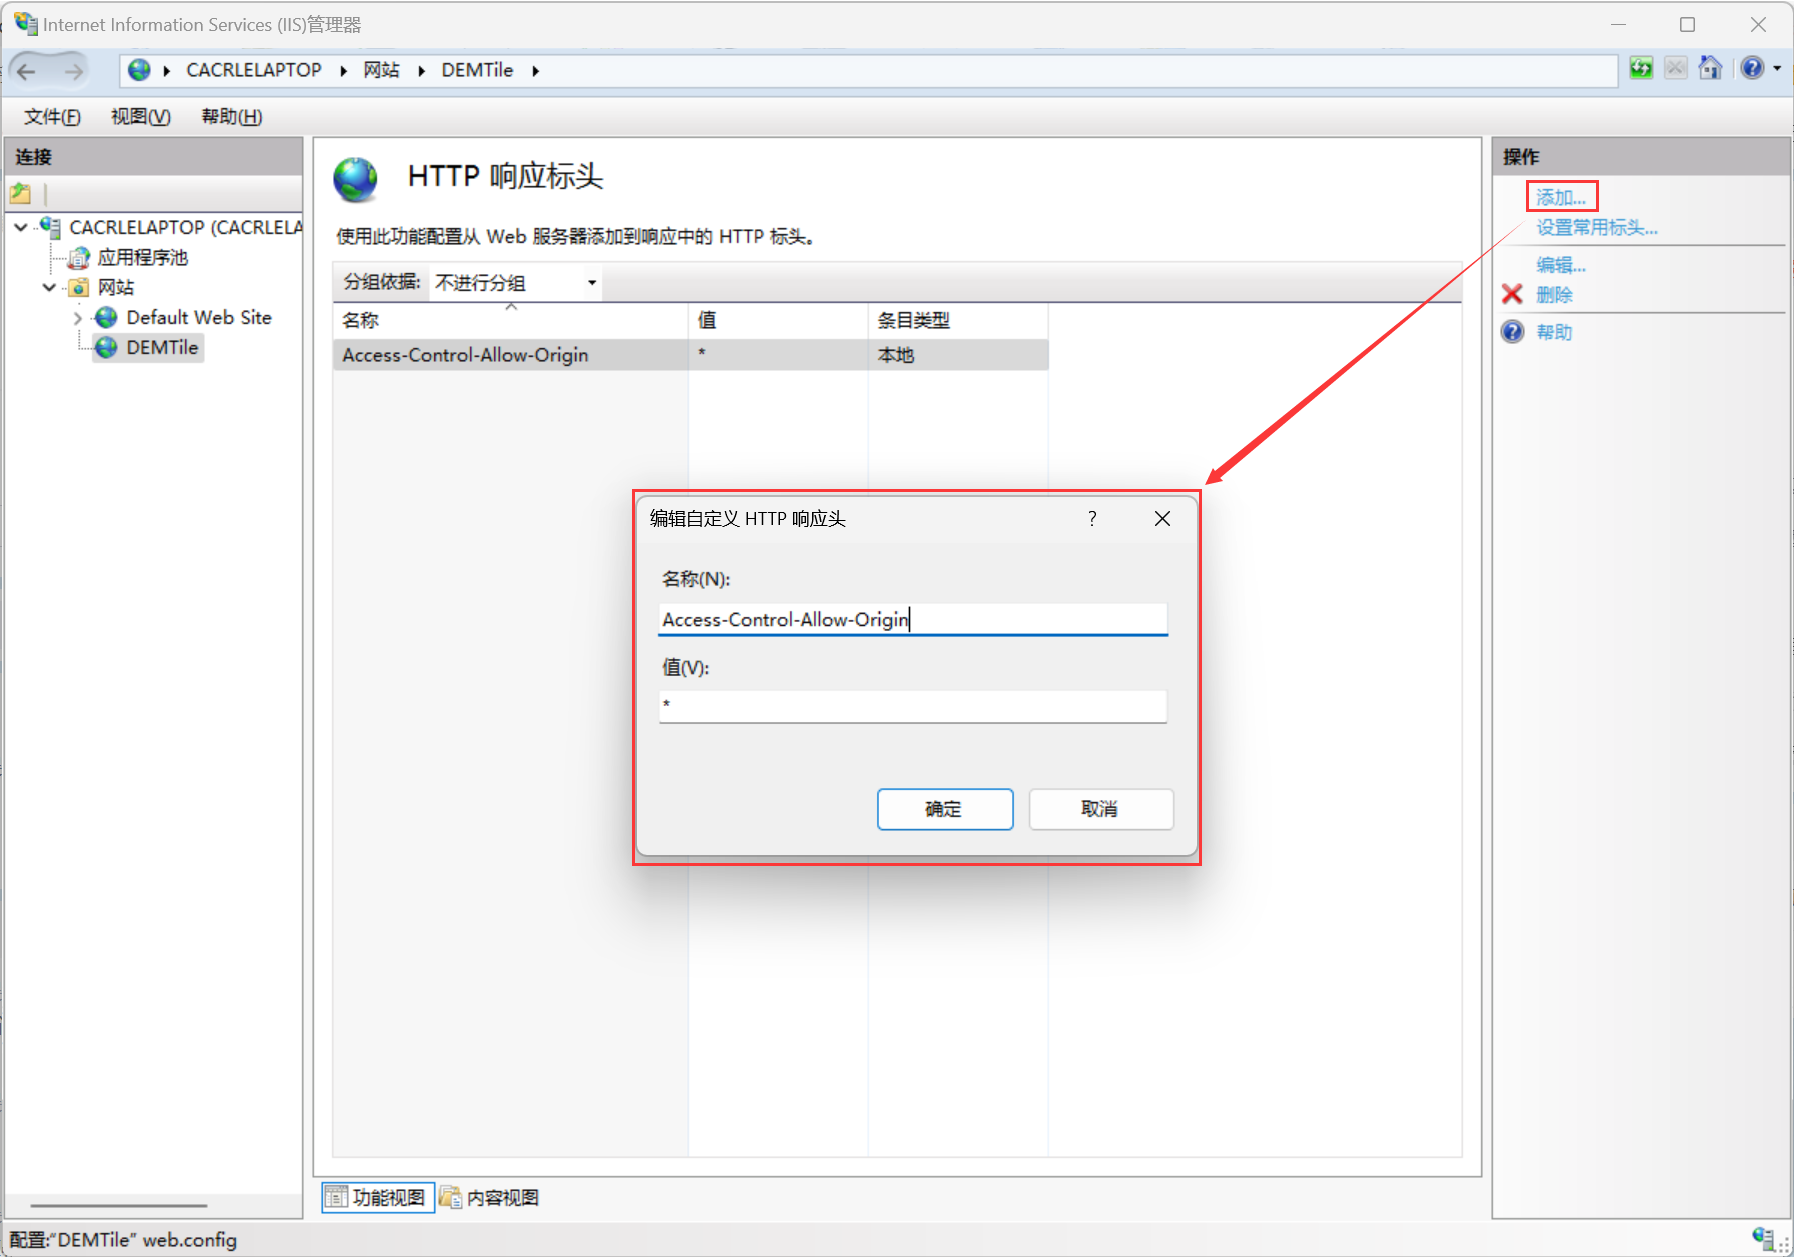Click the CACRLELAPTOP server icon in tree
This screenshot has height=1257, width=1794.
tap(50, 227)
